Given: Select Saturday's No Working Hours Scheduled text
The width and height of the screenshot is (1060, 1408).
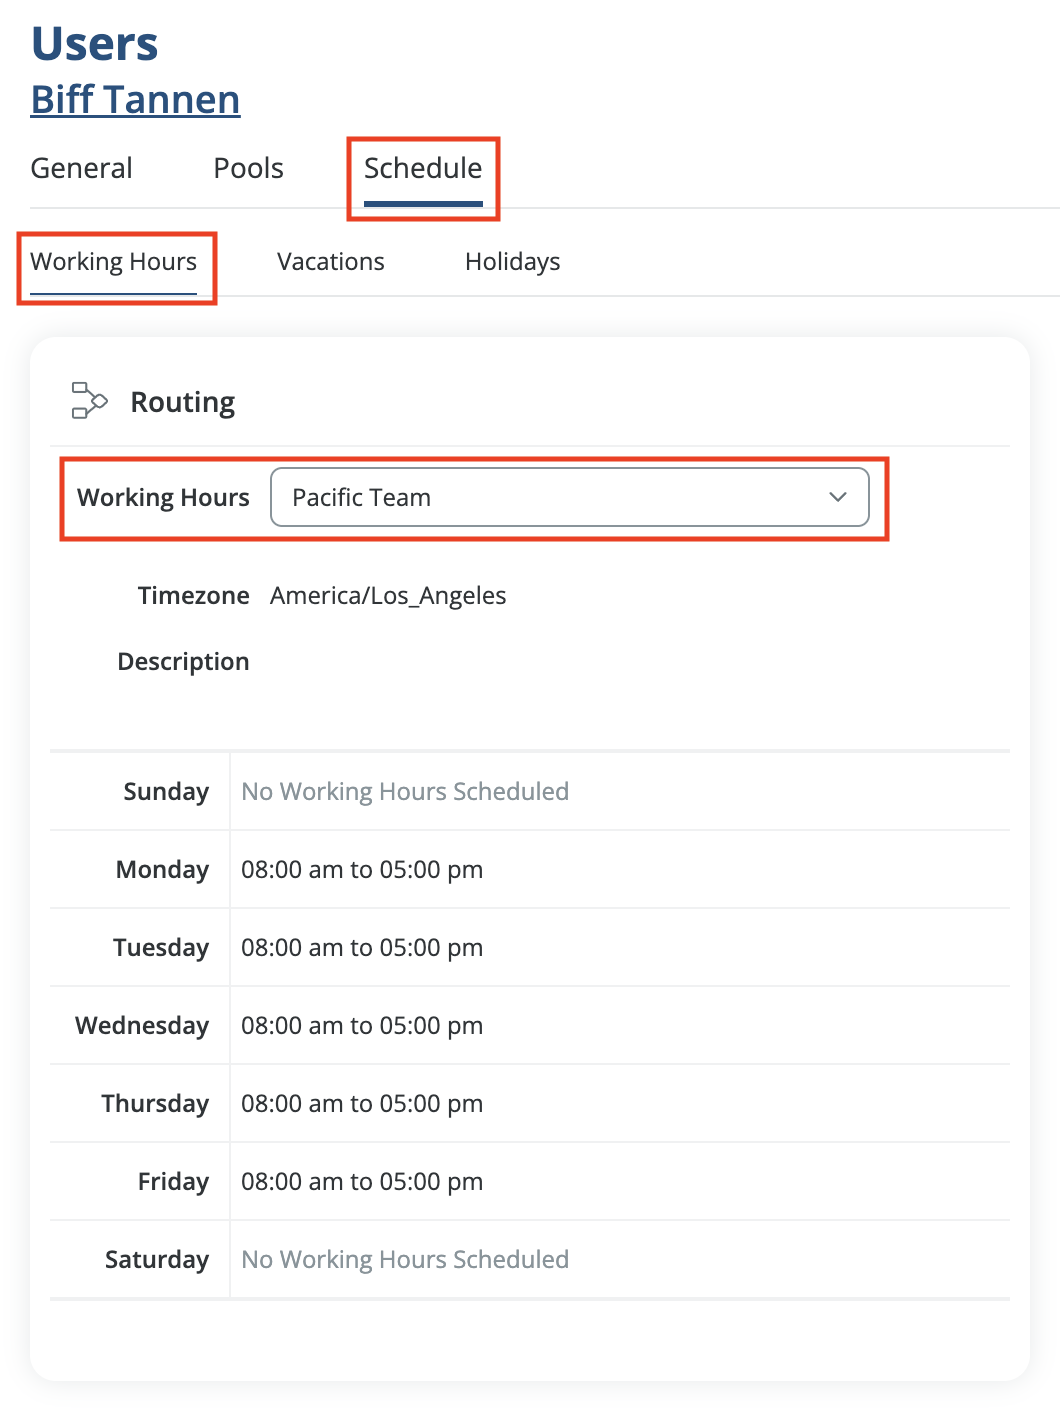Looking at the screenshot, I should tap(405, 1260).
